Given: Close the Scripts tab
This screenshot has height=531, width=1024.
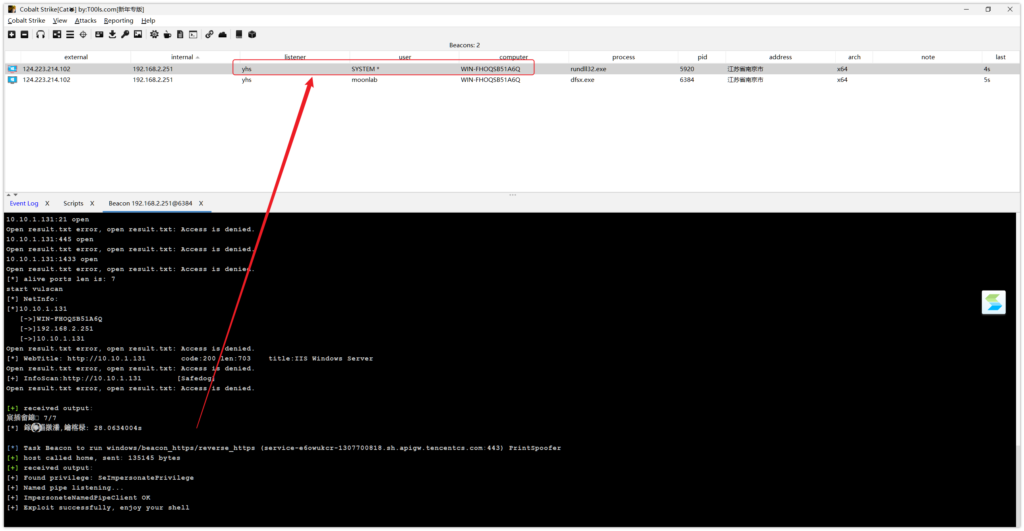Looking at the screenshot, I should pos(92,204).
